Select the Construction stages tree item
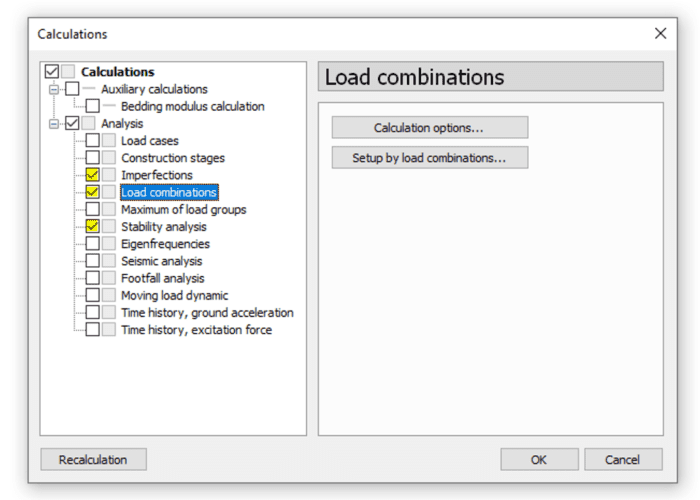 [173, 158]
